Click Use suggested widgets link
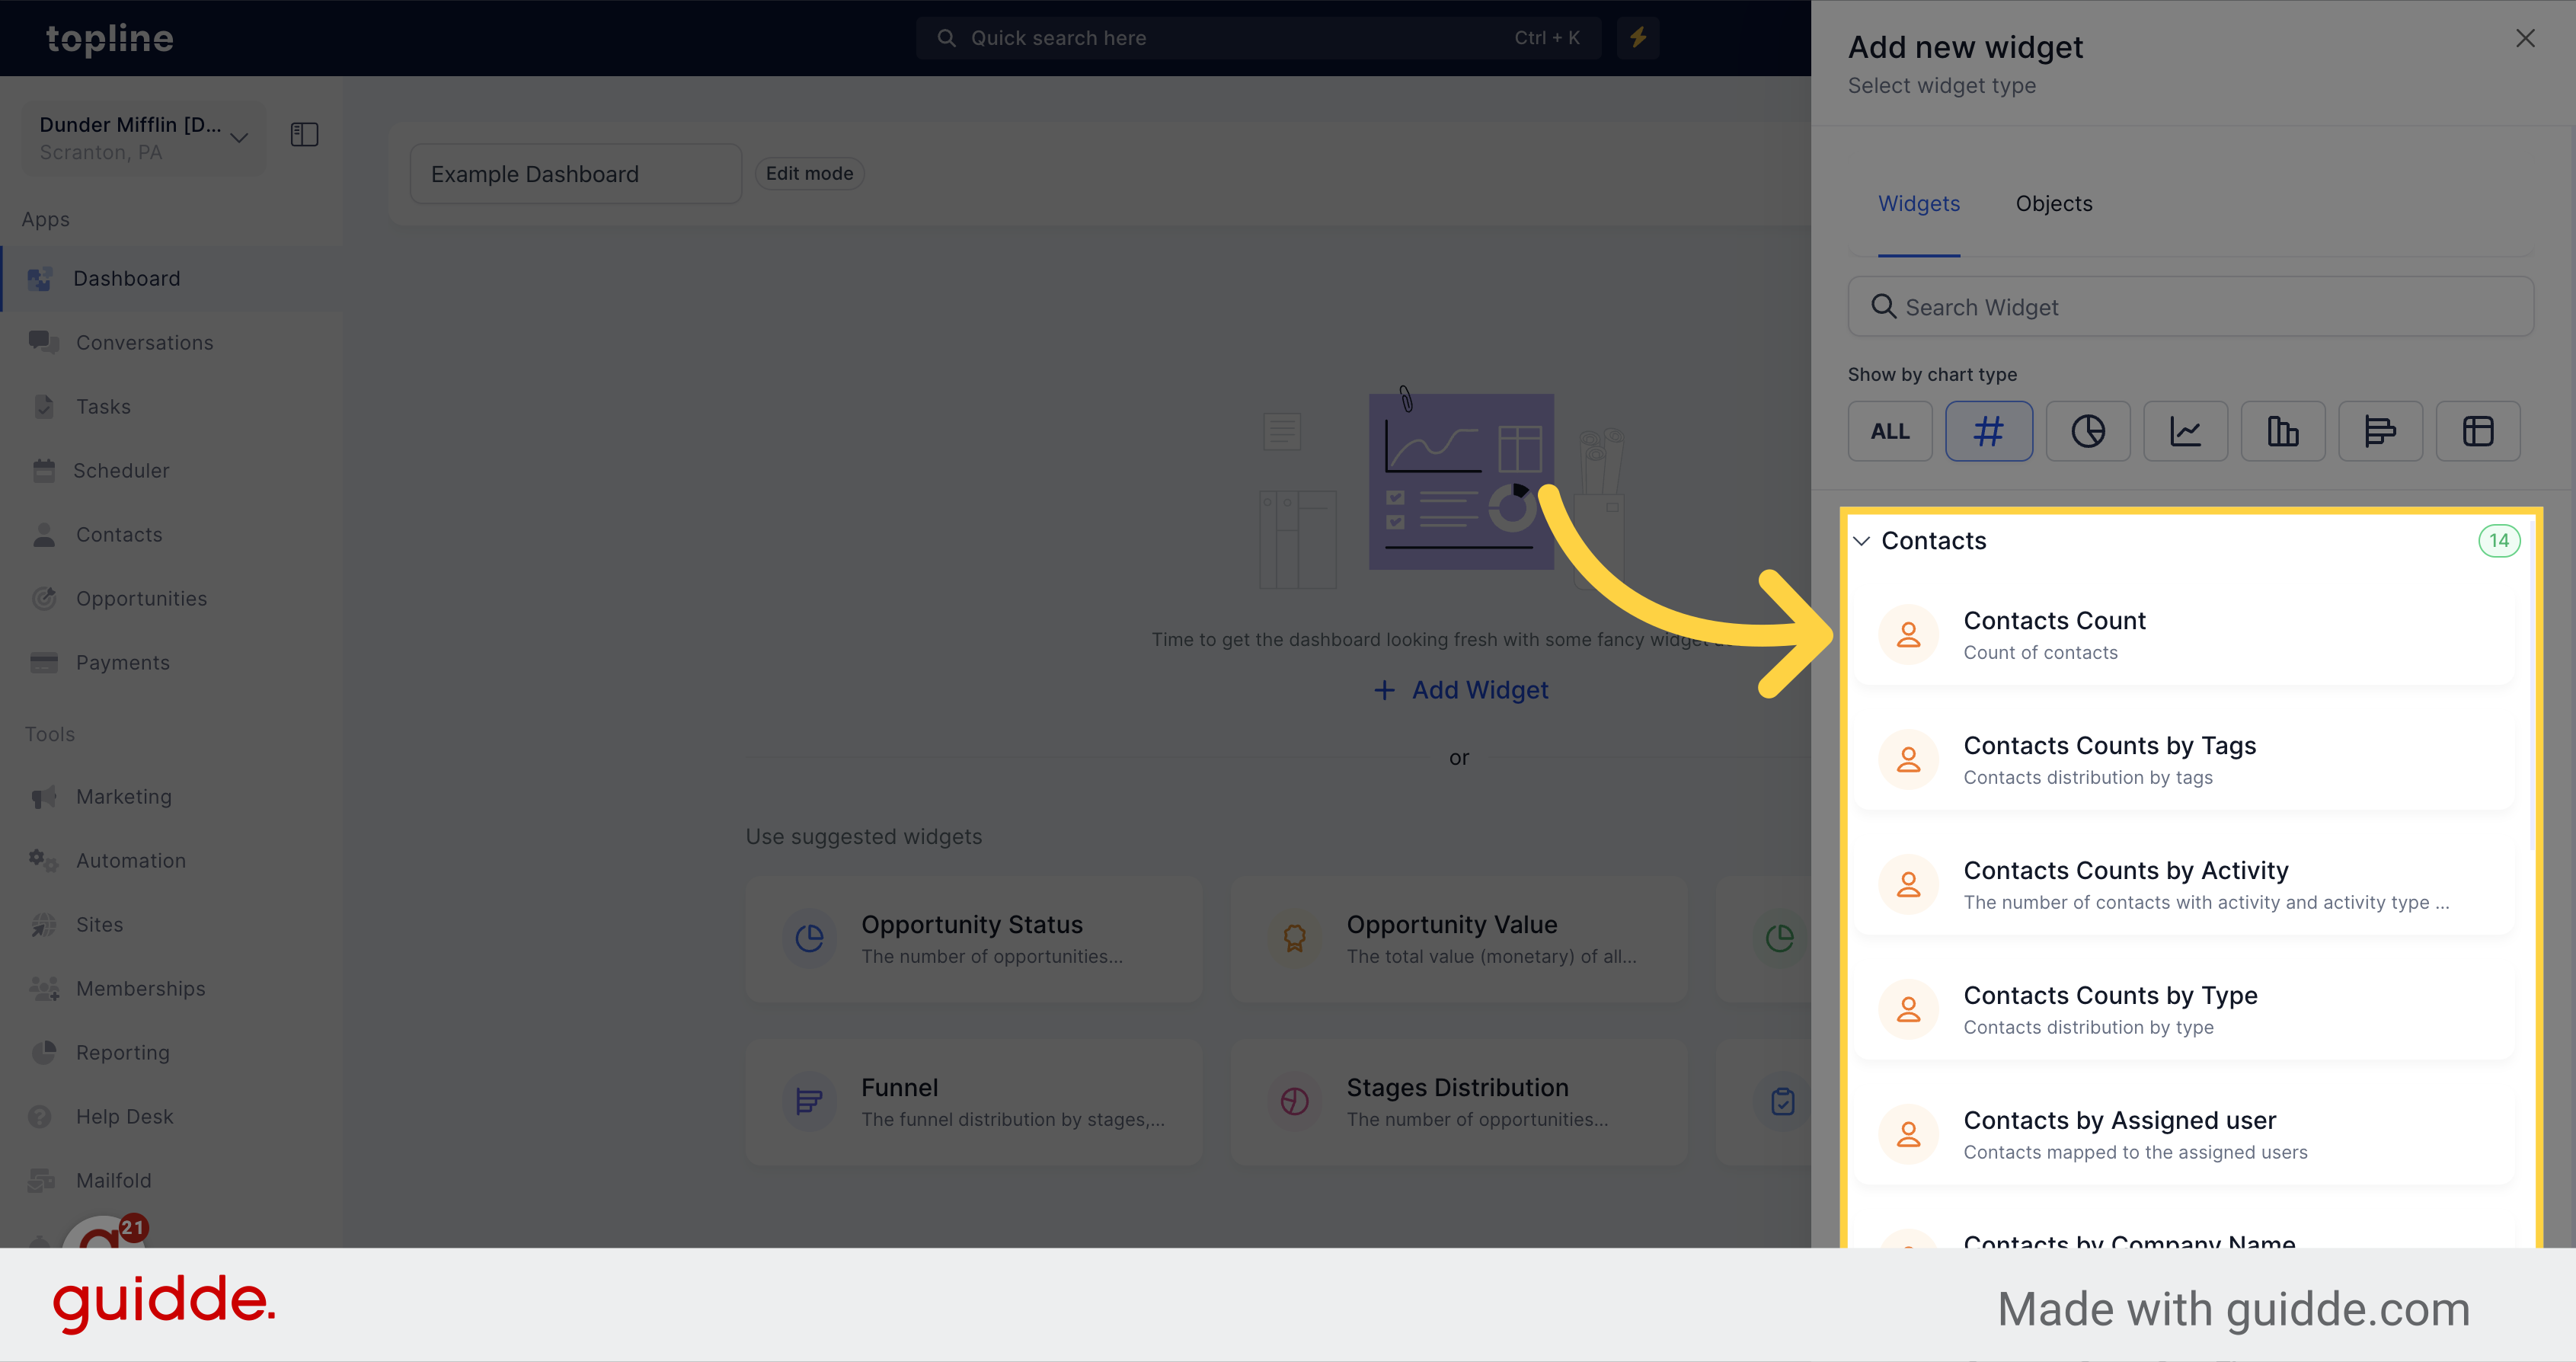Viewport: 2576px width, 1362px height. point(864,836)
